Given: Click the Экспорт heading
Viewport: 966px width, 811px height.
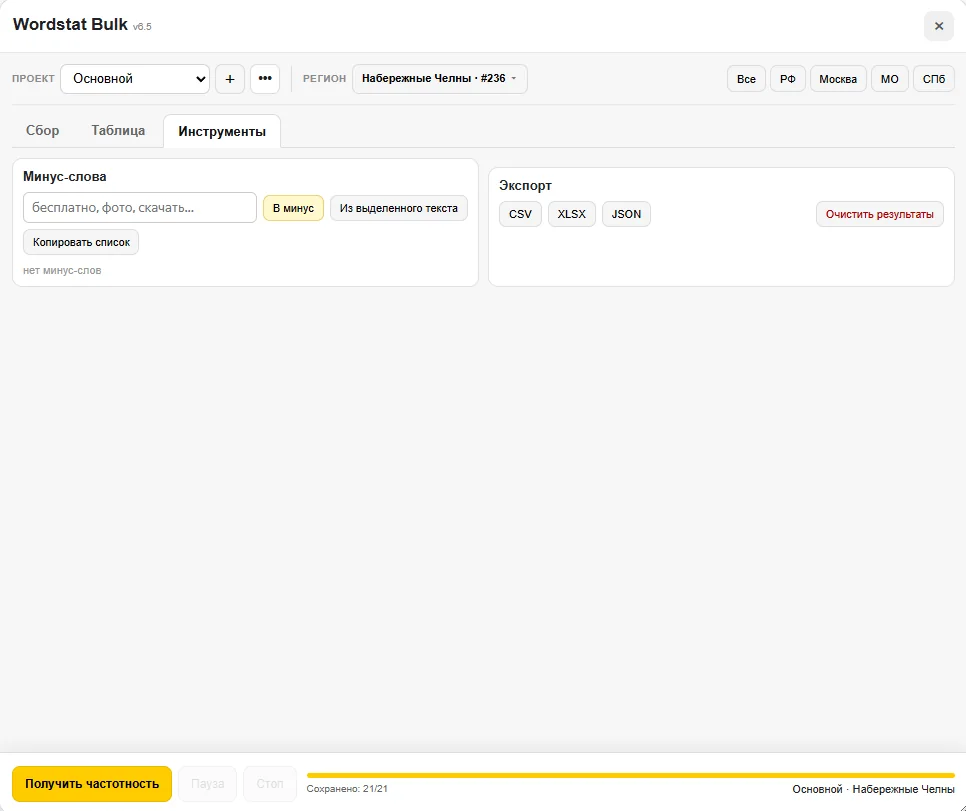Looking at the screenshot, I should [526, 185].
